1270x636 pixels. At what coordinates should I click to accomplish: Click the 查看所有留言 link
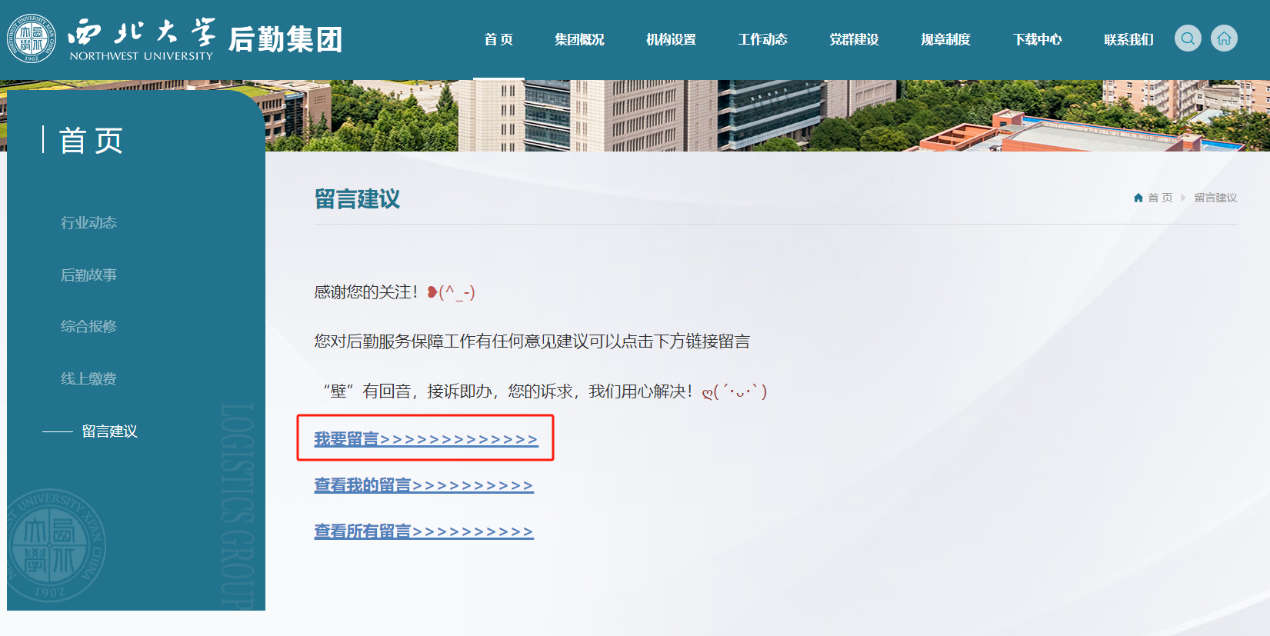point(423,532)
